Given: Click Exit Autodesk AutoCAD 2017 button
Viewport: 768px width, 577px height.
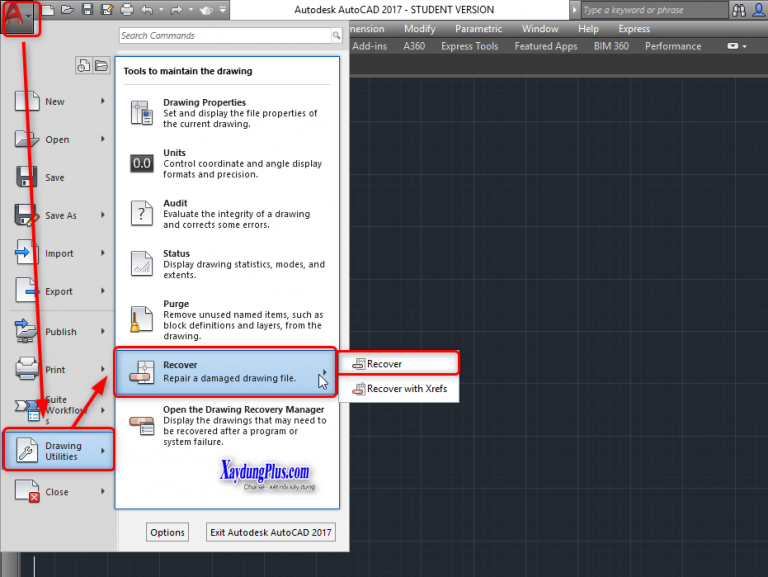Looking at the screenshot, I should (270, 532).
